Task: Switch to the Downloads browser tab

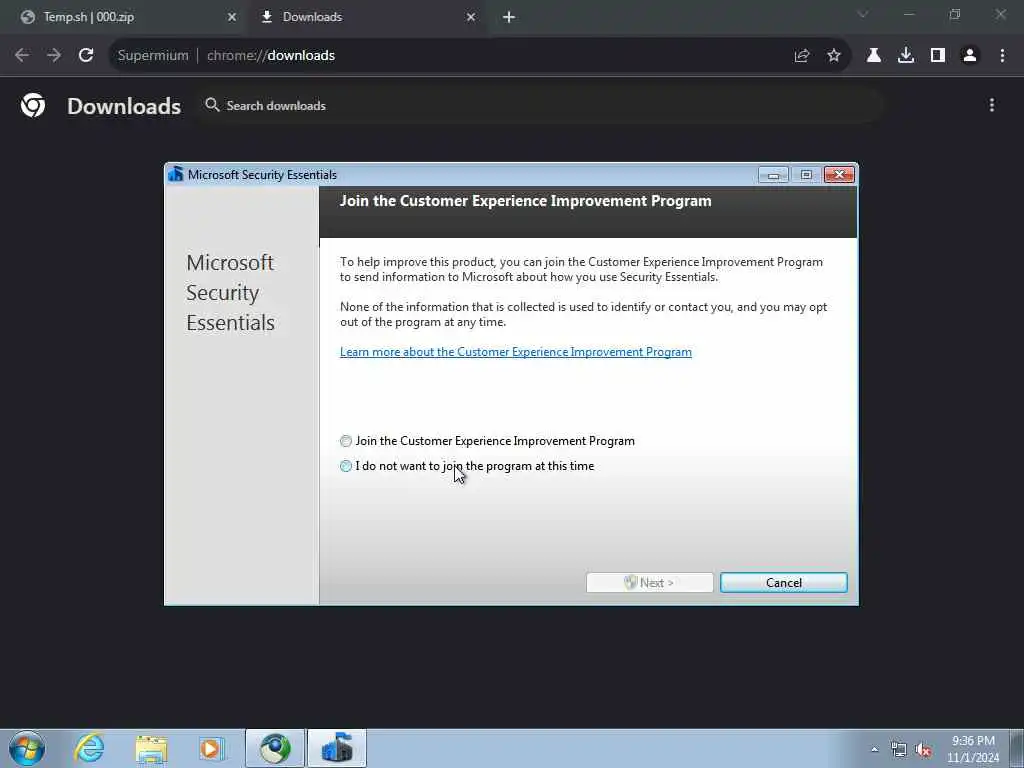Action: tap(366, 17)
